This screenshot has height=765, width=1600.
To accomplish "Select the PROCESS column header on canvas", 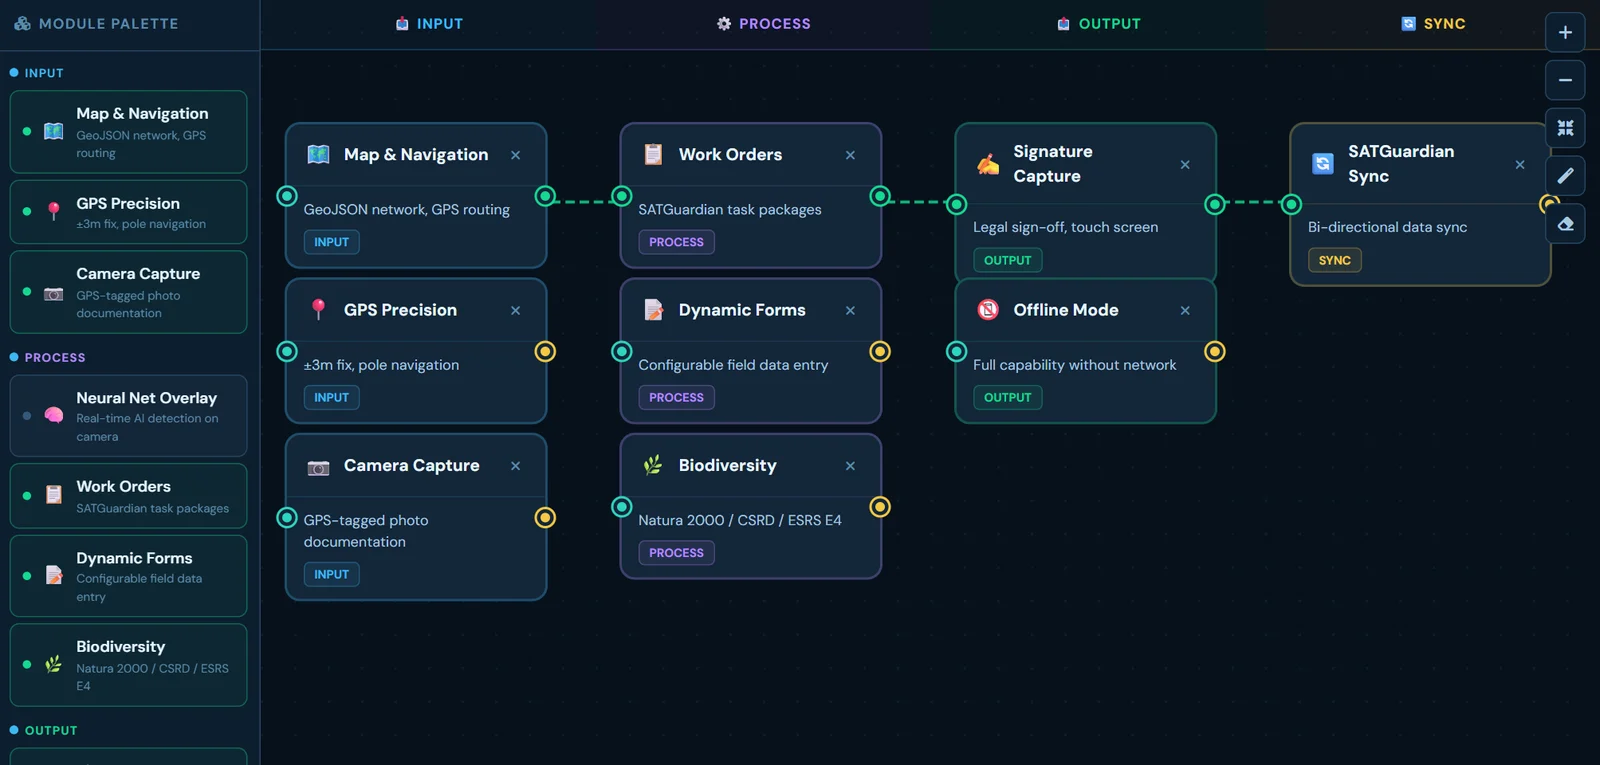I will 764,24.
